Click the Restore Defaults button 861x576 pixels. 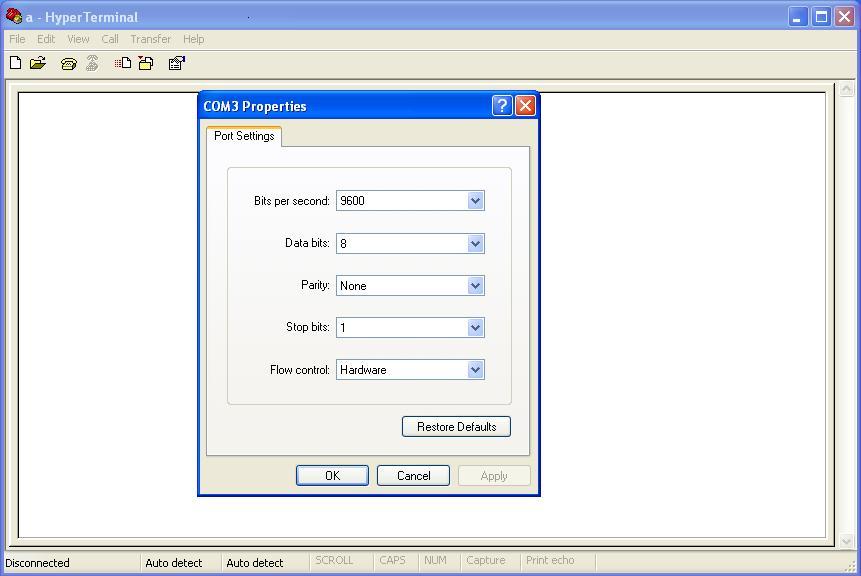pyautogui.click(x=456, y=427)
